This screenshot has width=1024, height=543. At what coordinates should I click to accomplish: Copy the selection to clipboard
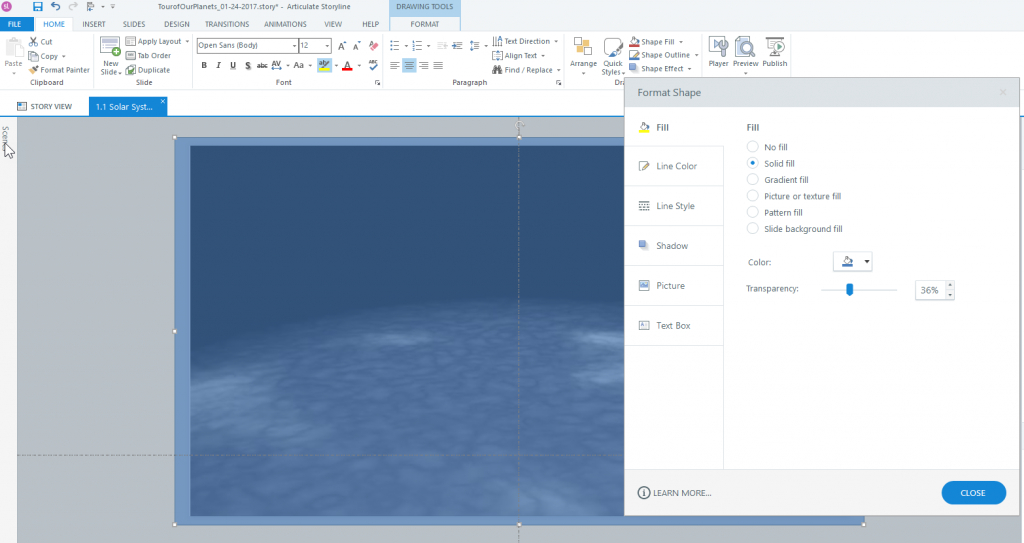[44, 56]
